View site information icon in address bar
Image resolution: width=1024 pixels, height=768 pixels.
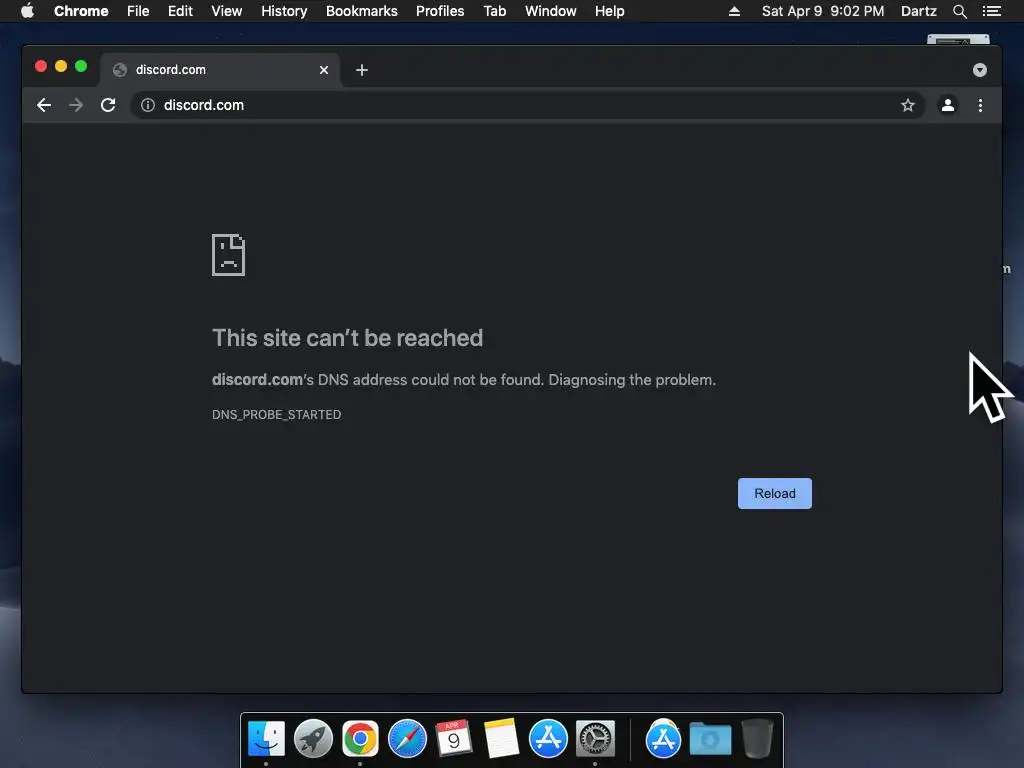(x=148, y=105)
